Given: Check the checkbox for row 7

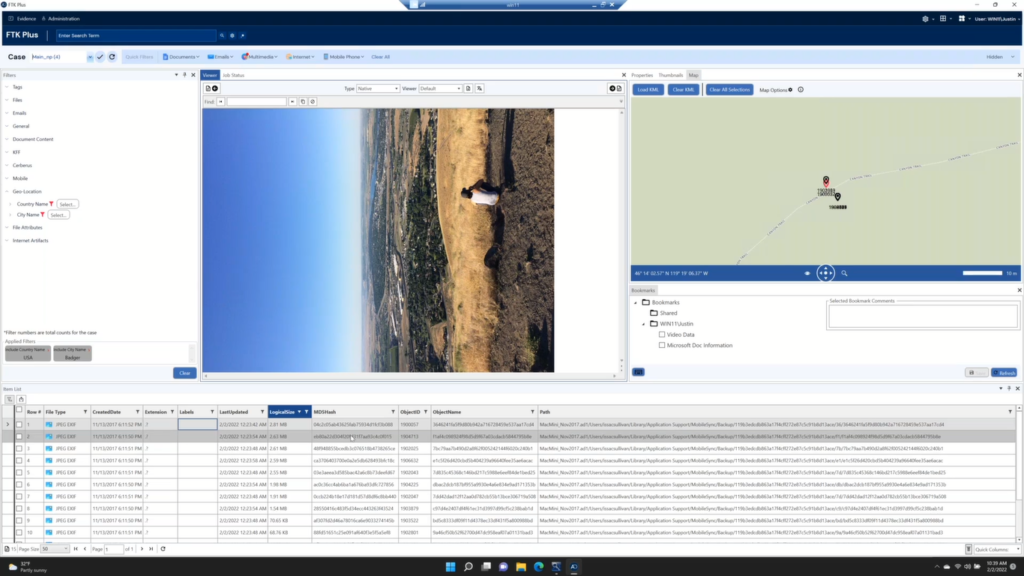Looking at the screenshot, I should (x=19, y=497).
